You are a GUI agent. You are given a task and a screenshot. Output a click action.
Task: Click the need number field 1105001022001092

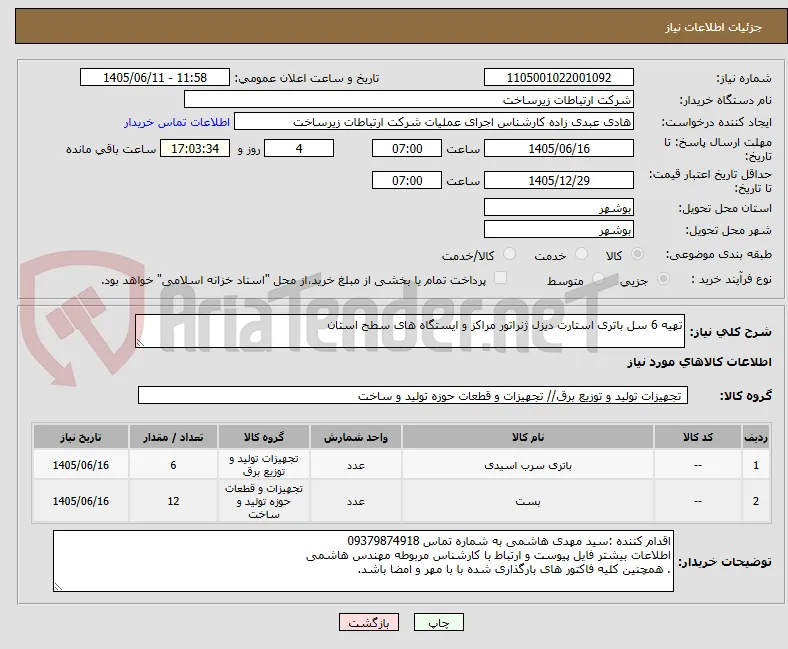[x=559, y=77]
